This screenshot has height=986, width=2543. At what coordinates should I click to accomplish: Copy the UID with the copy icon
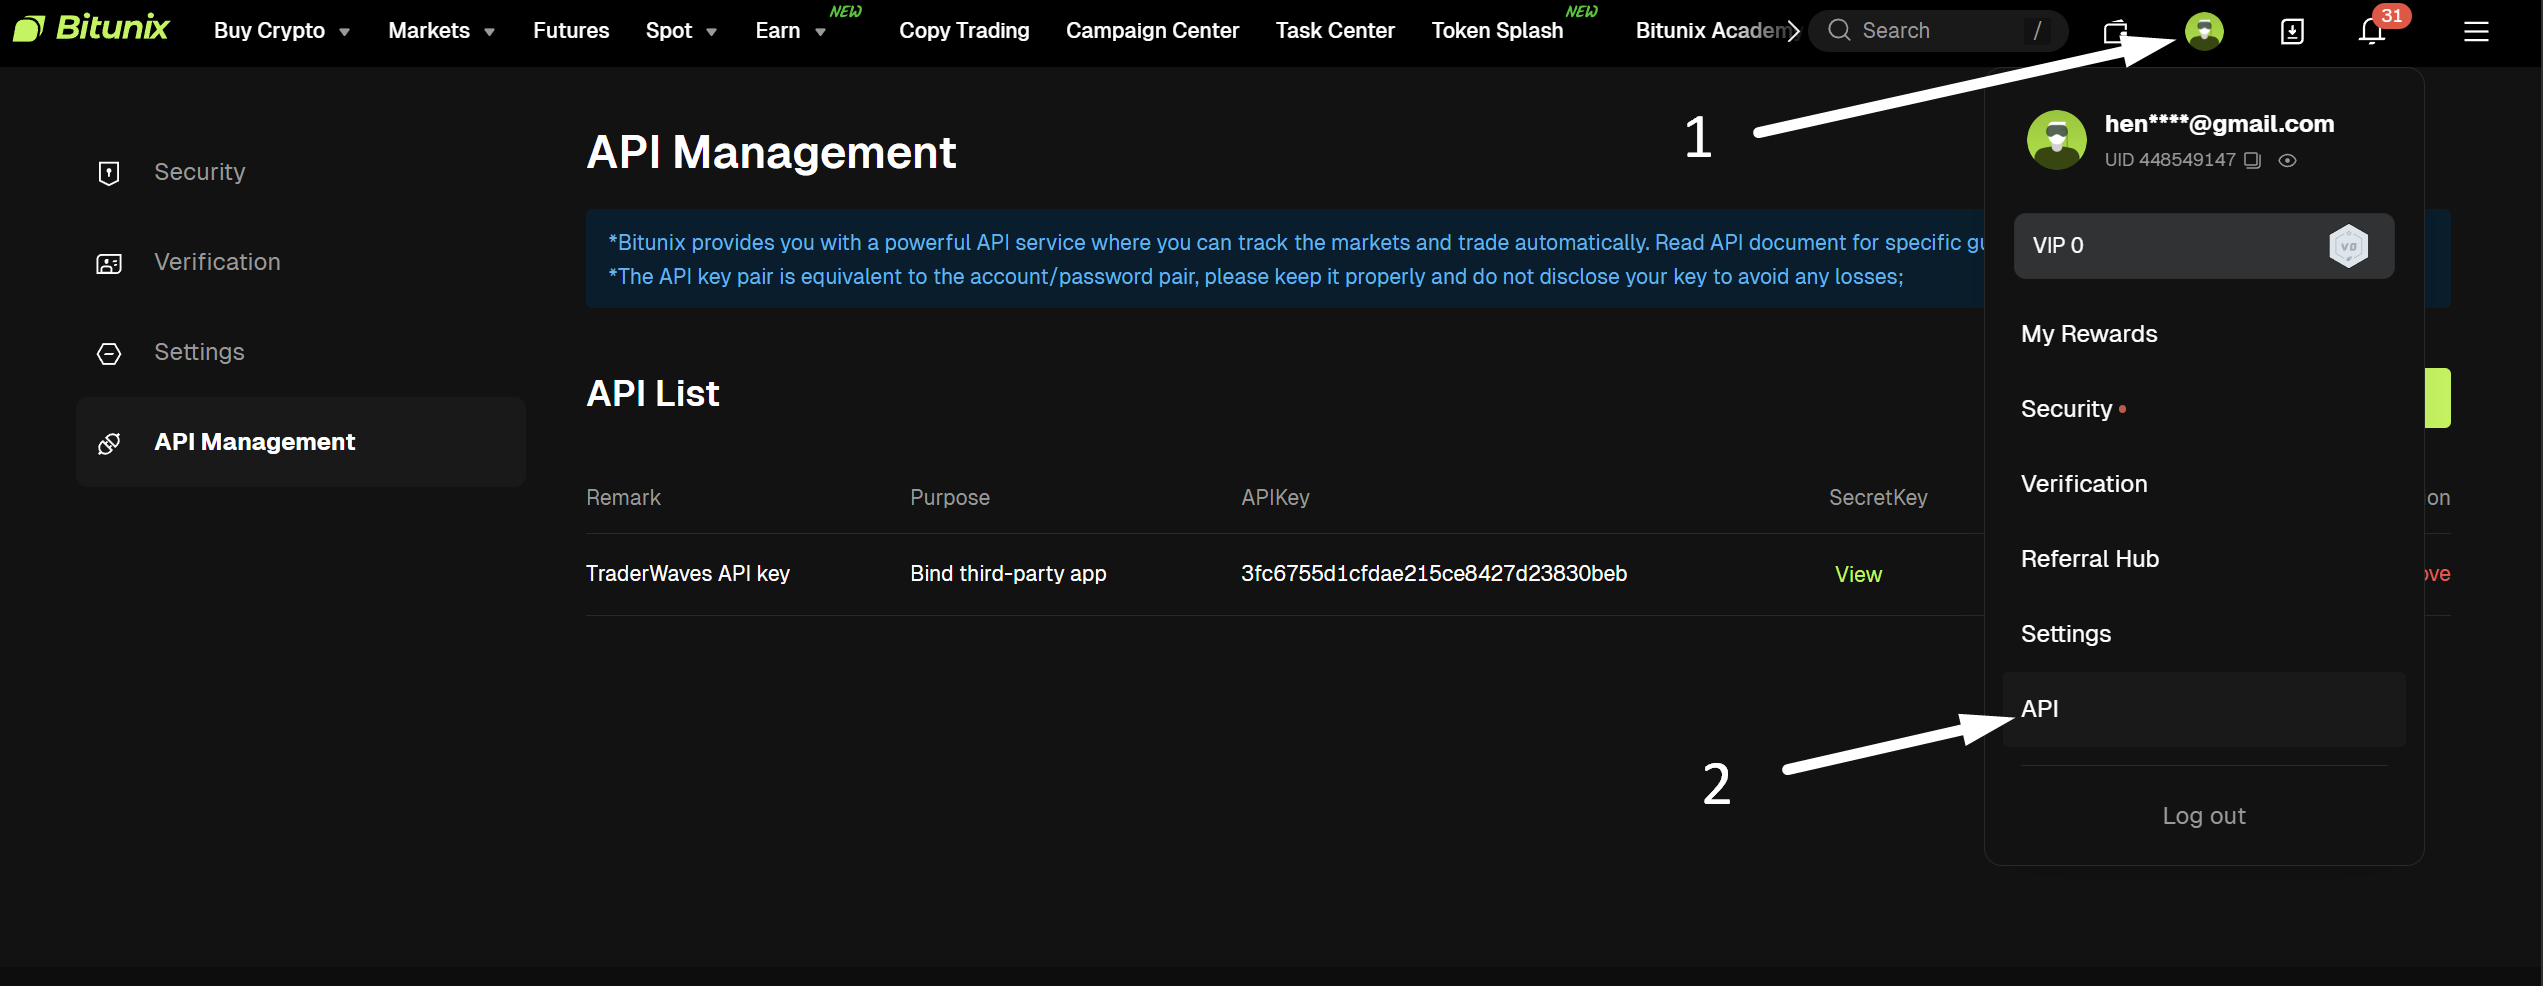(2251, 160)
